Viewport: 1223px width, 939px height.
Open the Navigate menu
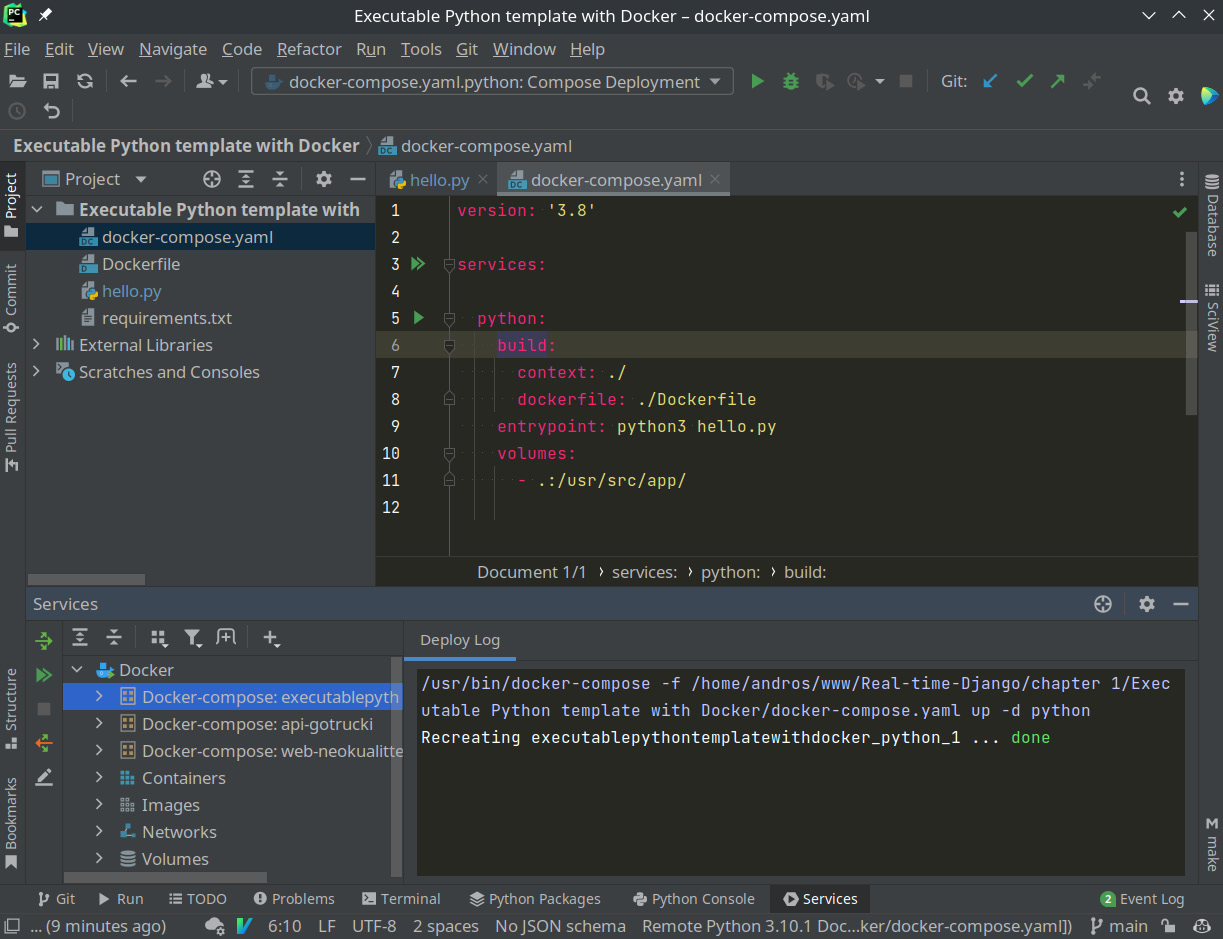pyautogui.click(x=173, y=49)
